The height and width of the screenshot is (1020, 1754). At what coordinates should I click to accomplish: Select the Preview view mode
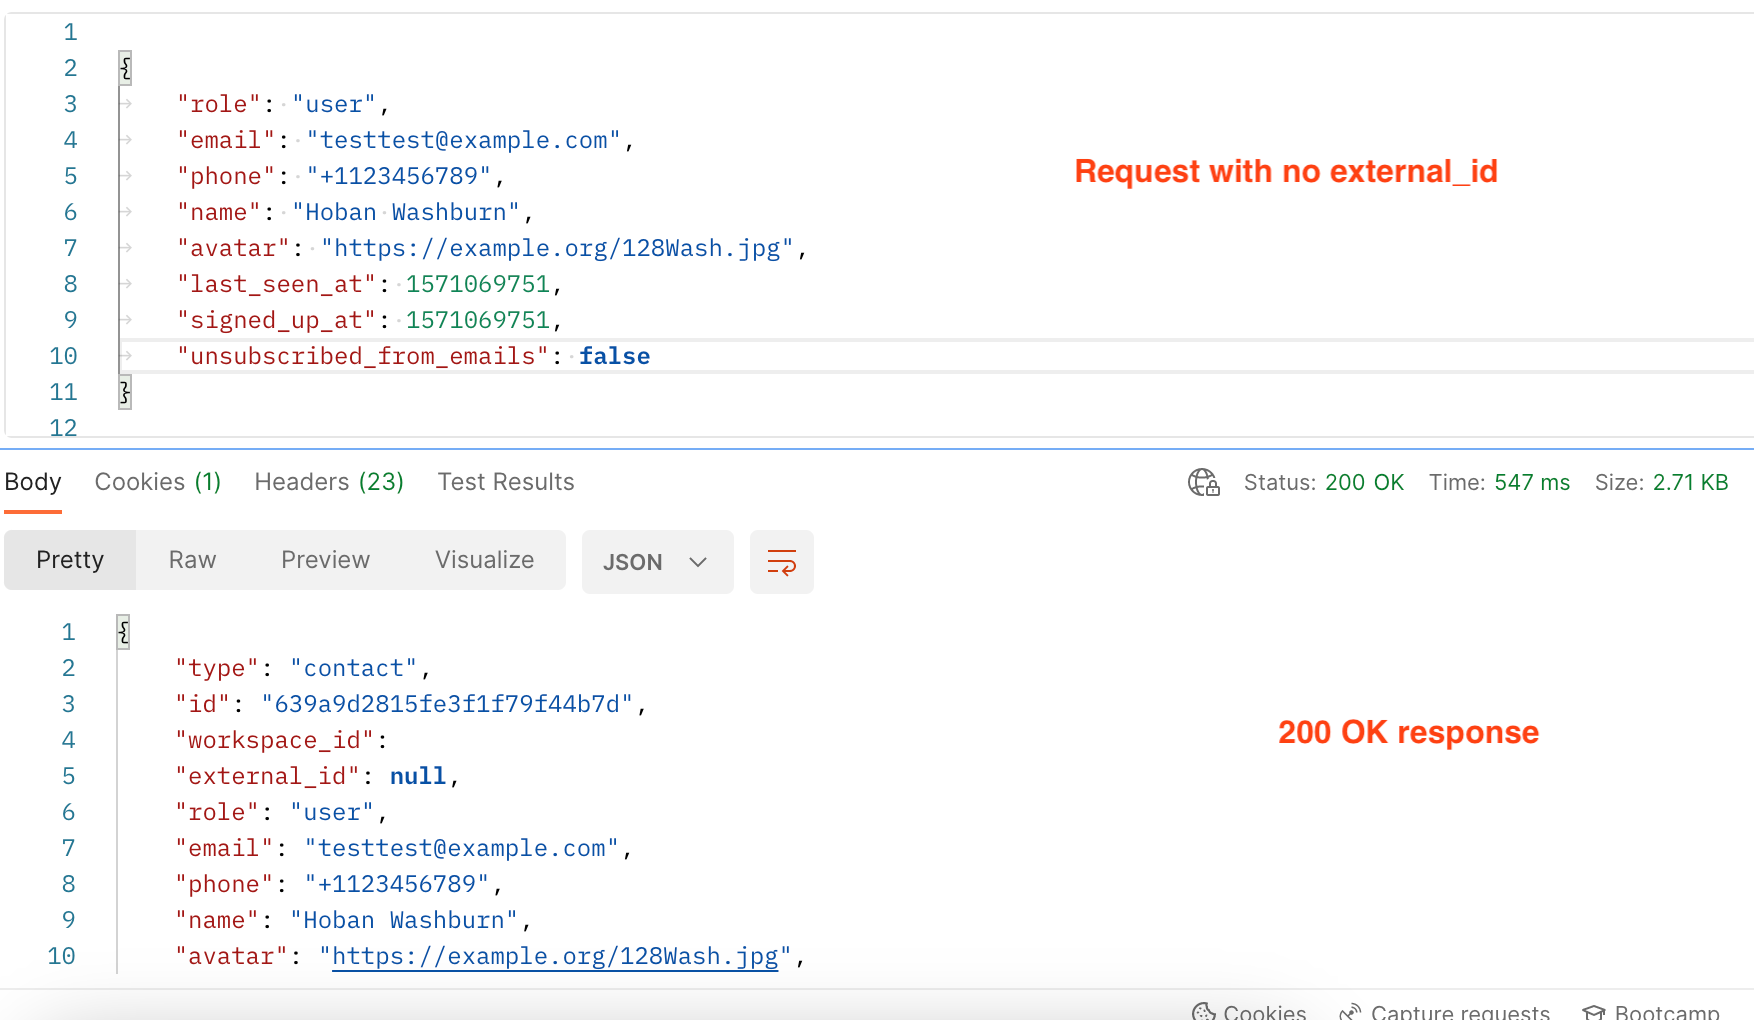tap(325, 560)
